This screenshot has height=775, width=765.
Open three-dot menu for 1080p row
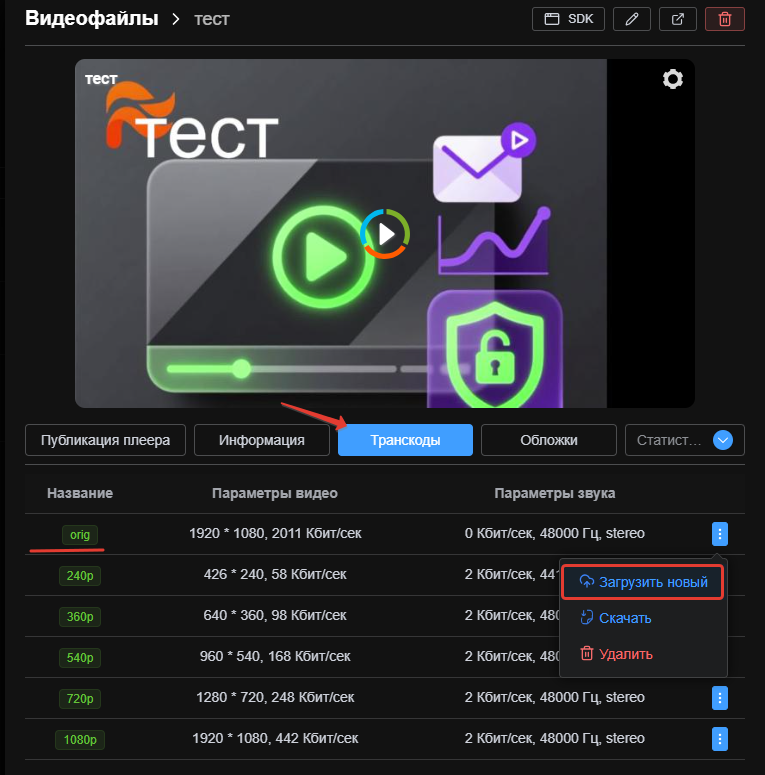pos(720,739)
